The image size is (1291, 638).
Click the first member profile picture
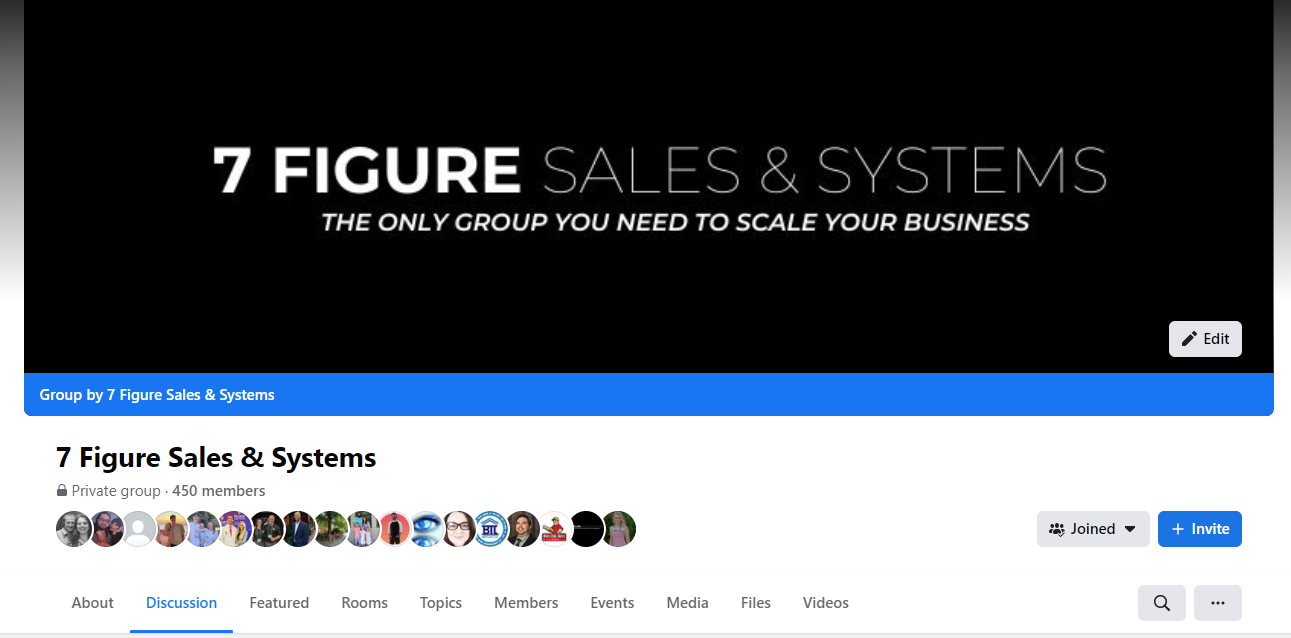pyautogui.click(x=74, y=529)
